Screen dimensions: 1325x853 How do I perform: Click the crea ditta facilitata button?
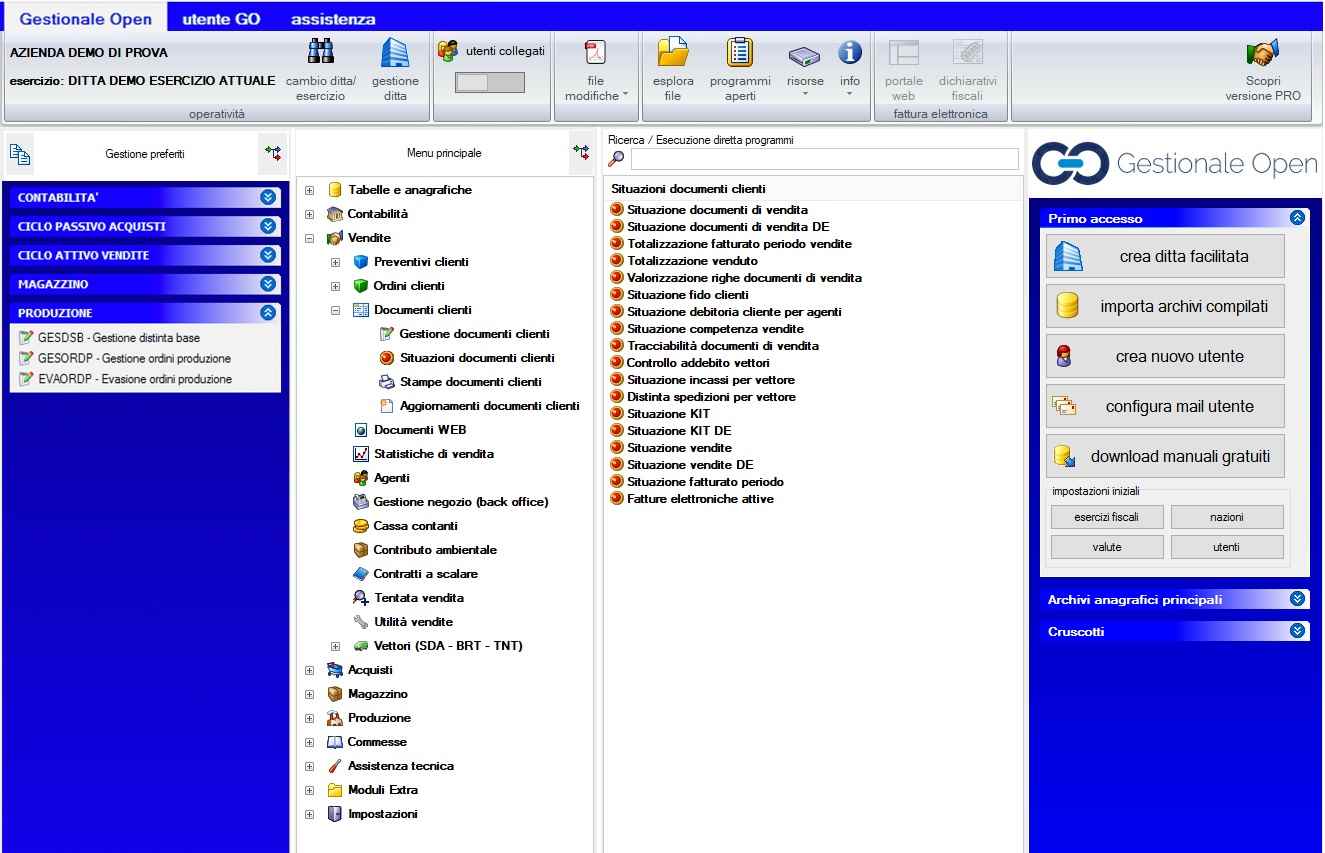pyautogui.click(x=1165, y=257)
